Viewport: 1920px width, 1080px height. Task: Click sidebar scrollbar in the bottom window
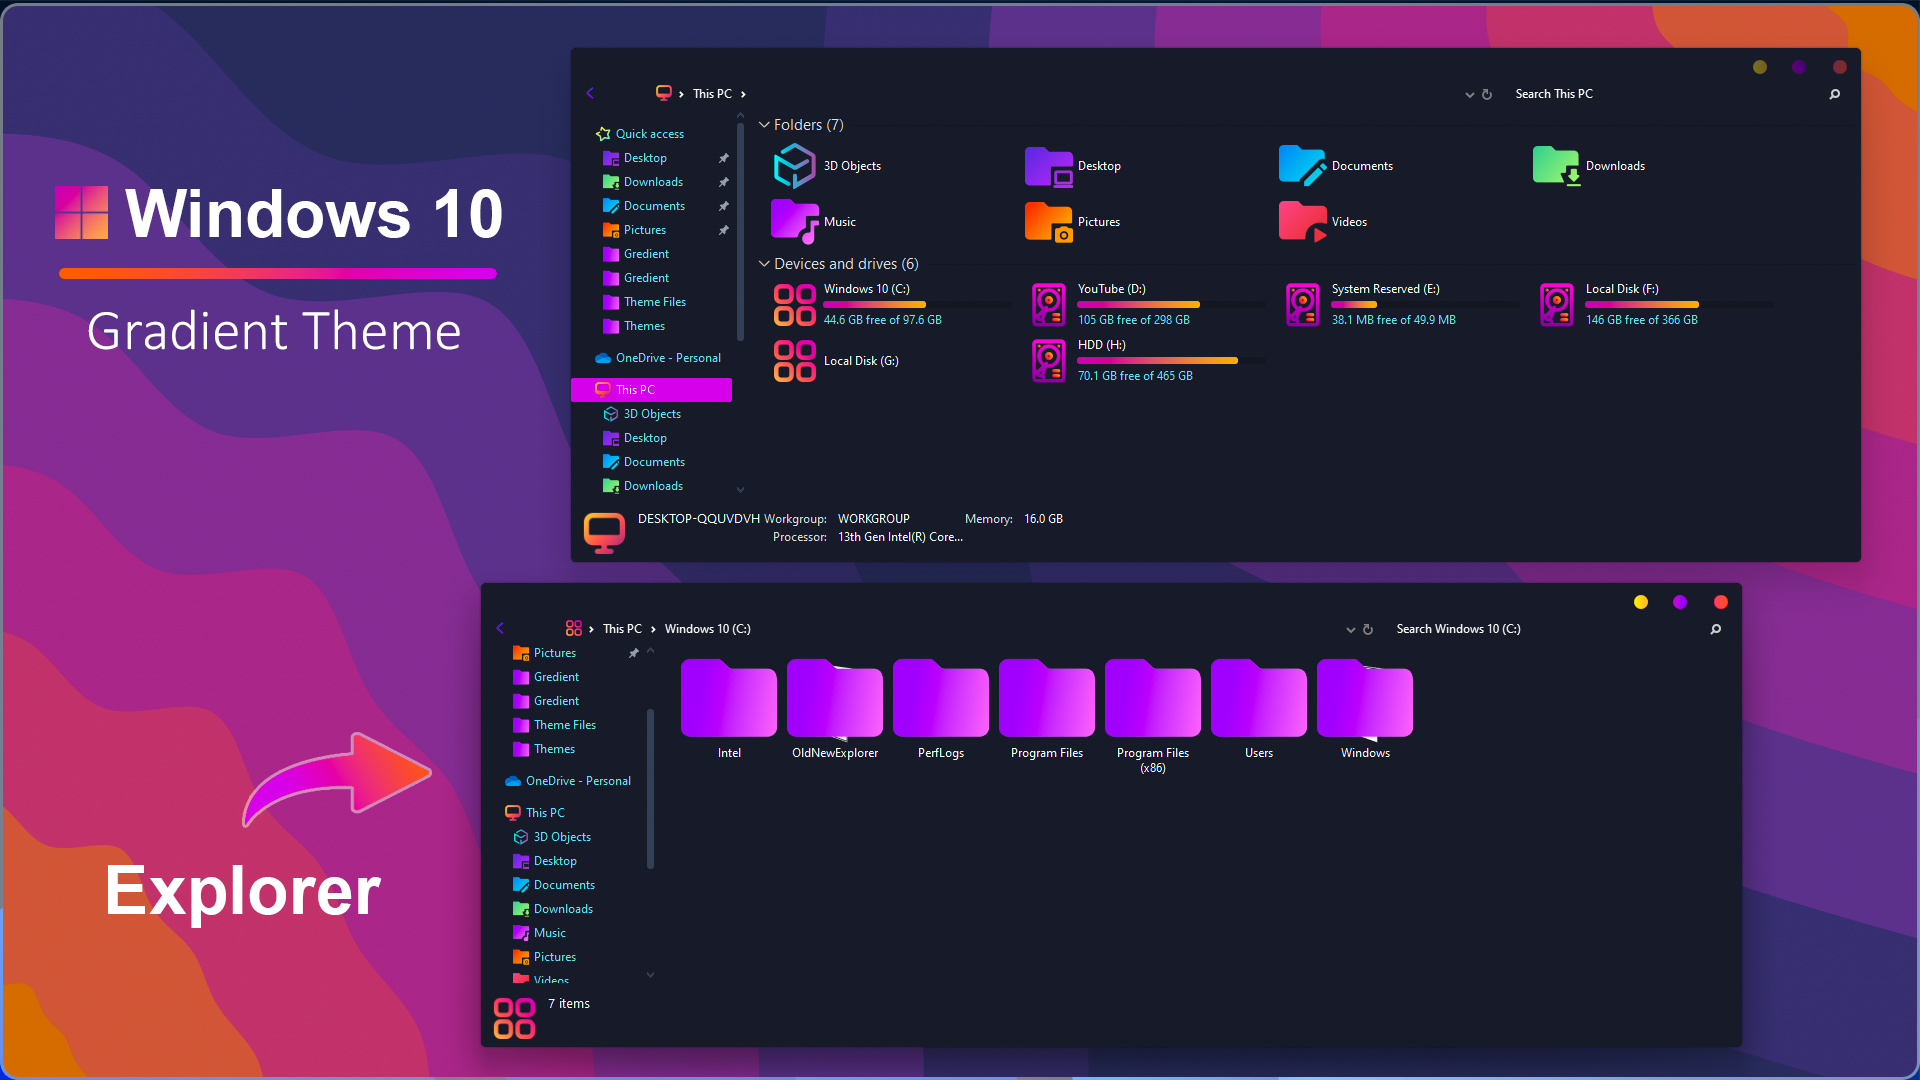pyautogui.click(x=651, y=788)
